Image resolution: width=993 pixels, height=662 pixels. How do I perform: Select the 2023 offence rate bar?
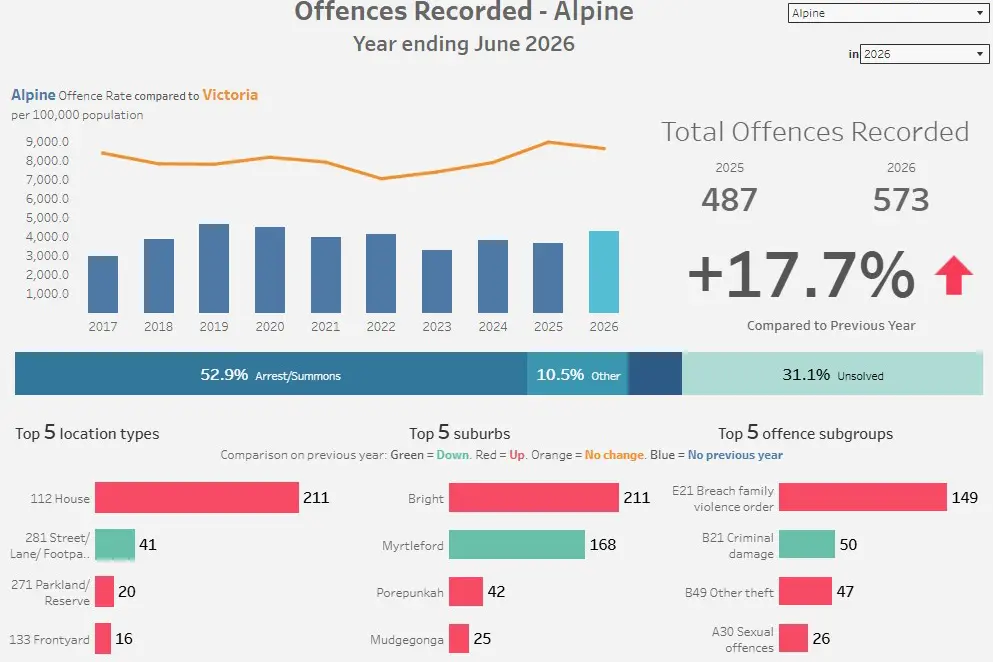coord(437,281)
